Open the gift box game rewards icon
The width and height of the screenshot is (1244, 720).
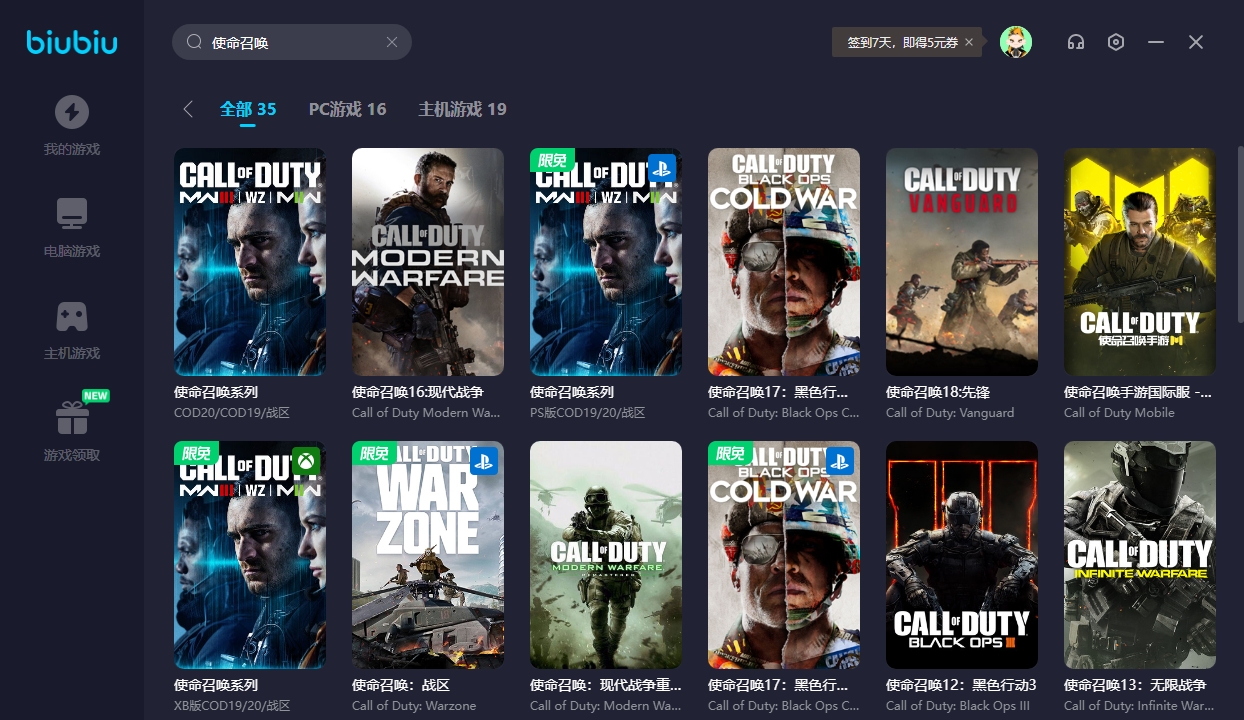click(71, 418)
